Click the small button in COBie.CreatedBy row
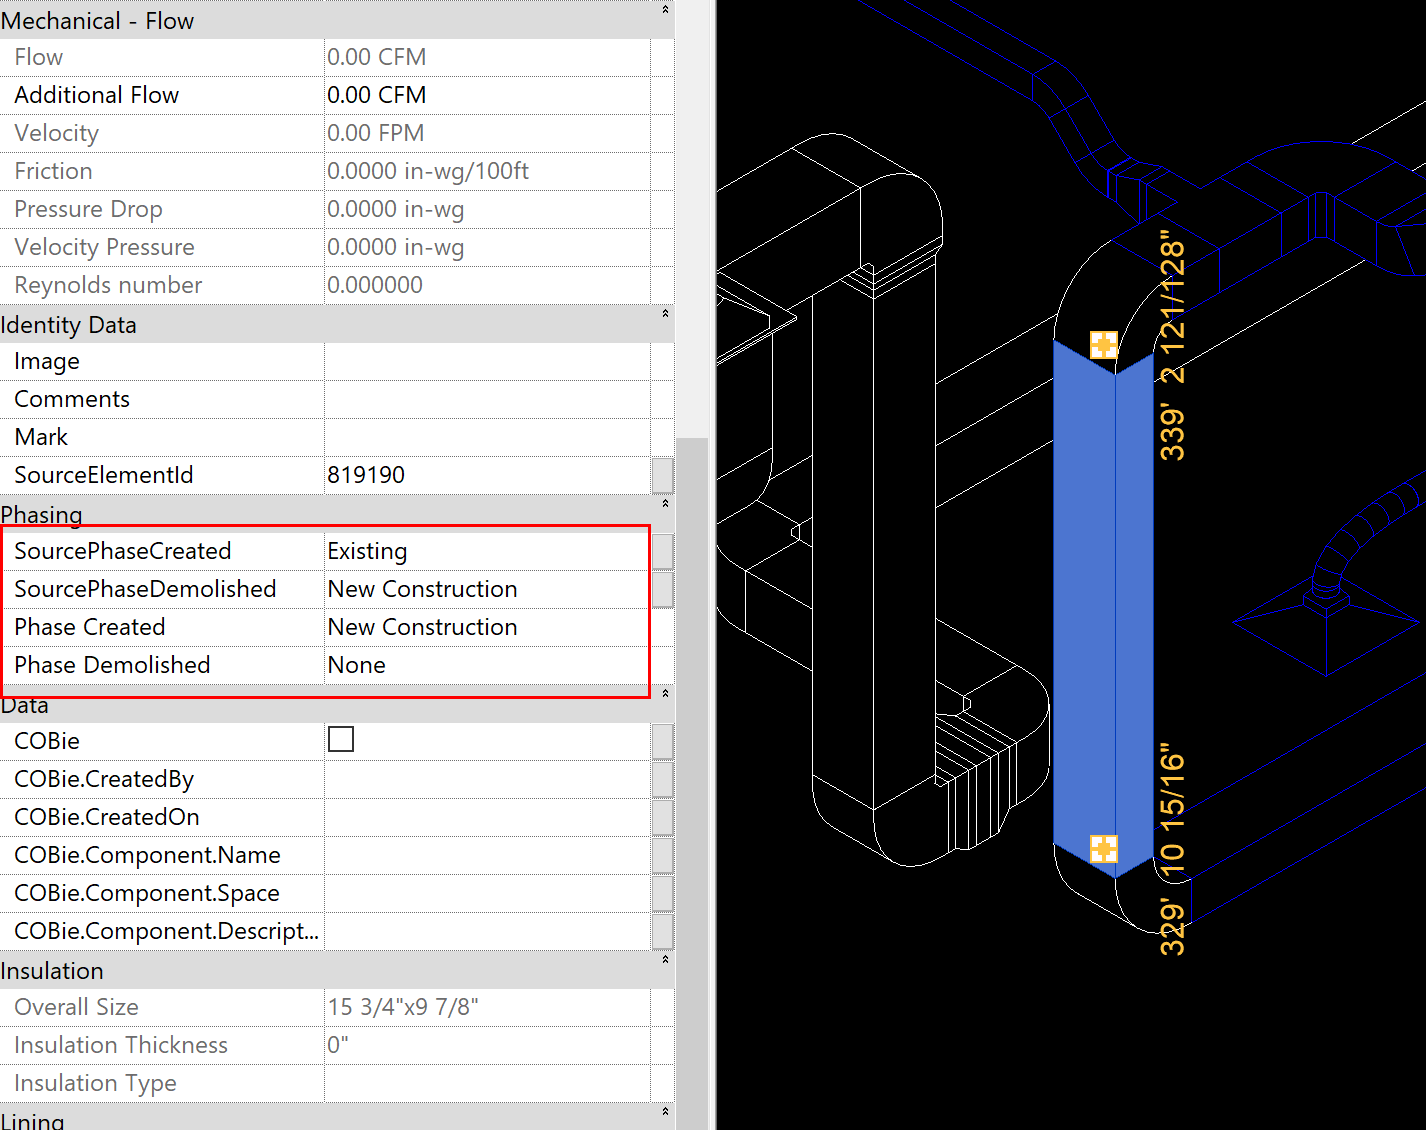1426x1130 pixels. pos(662,779)
